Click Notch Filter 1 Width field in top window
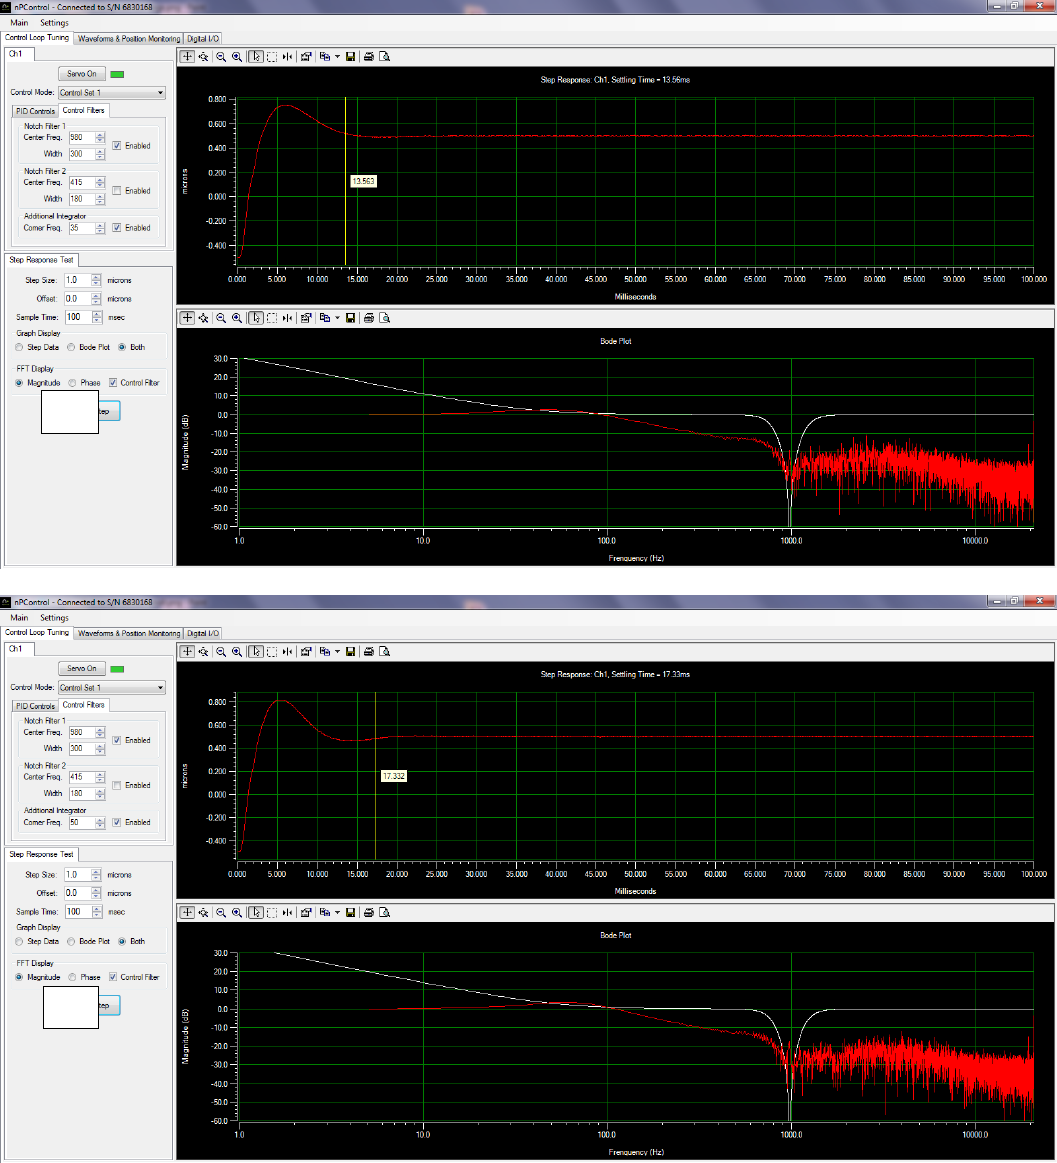 82,154
